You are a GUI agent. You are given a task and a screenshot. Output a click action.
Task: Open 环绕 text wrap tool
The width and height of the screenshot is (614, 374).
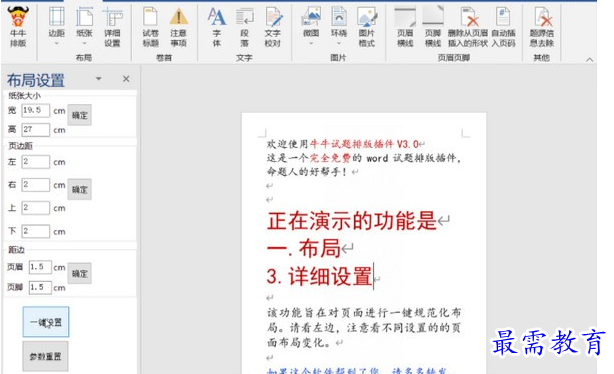pos(339,17)
